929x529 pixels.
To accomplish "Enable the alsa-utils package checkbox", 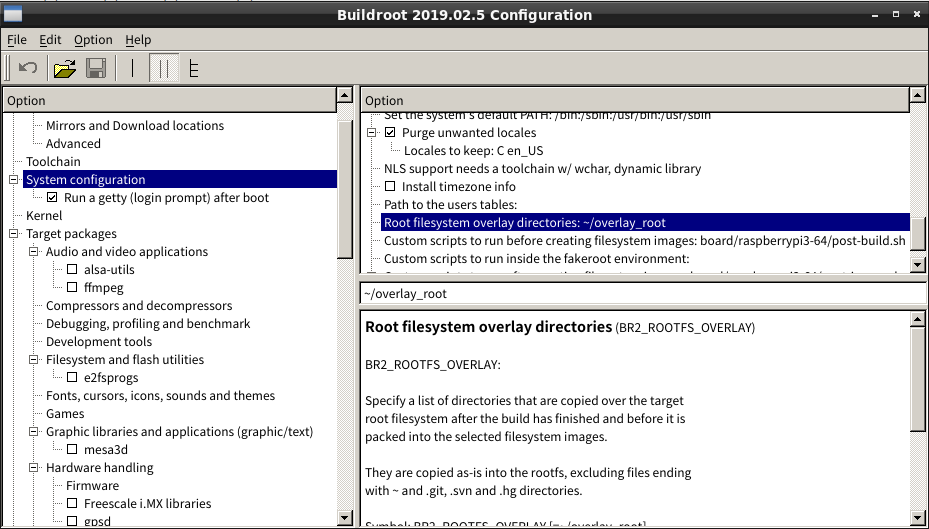I will [x=72, y=270].
